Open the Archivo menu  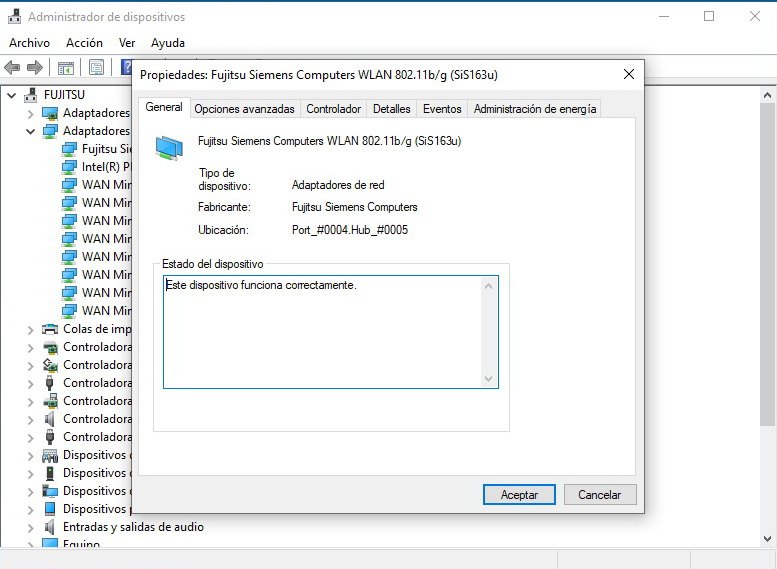(29, 43)
